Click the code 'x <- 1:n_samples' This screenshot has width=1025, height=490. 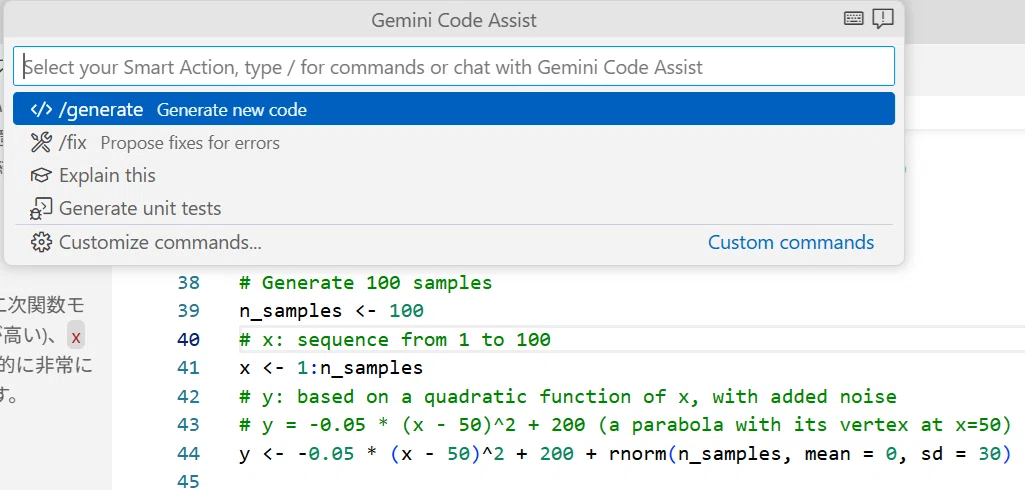click(x=331, y=368)
